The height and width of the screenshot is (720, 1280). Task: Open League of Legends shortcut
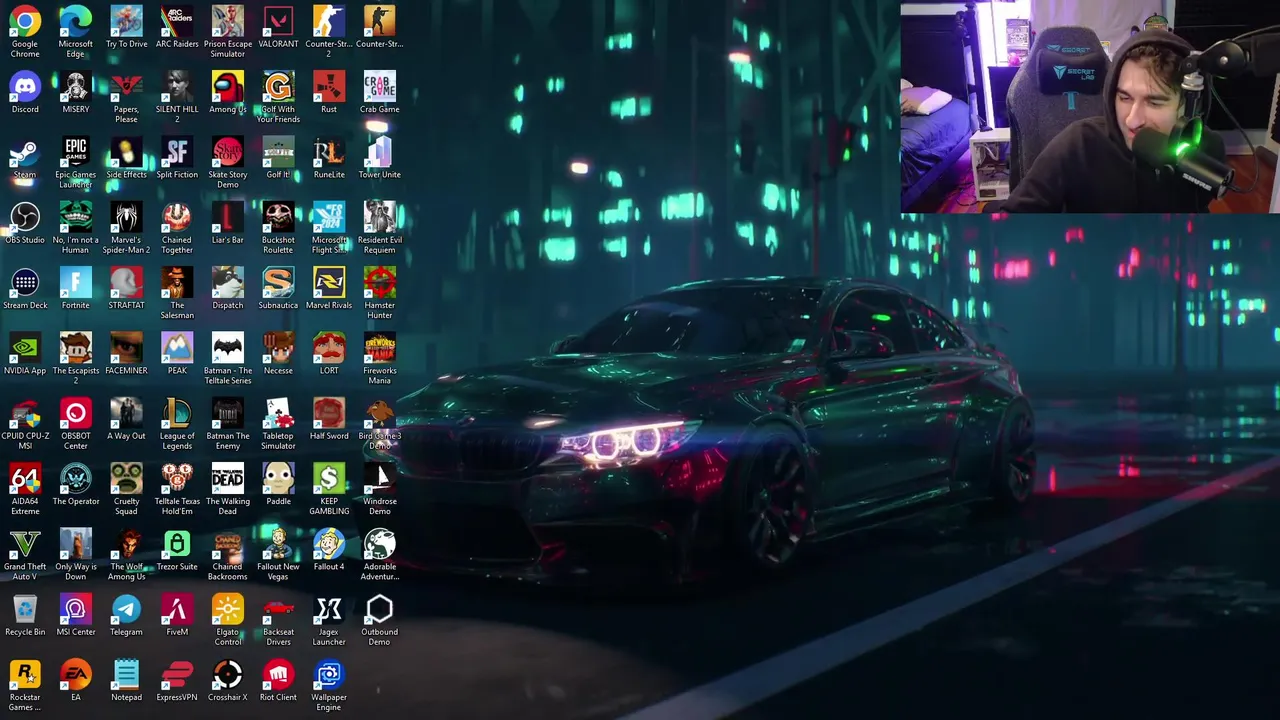177,414
